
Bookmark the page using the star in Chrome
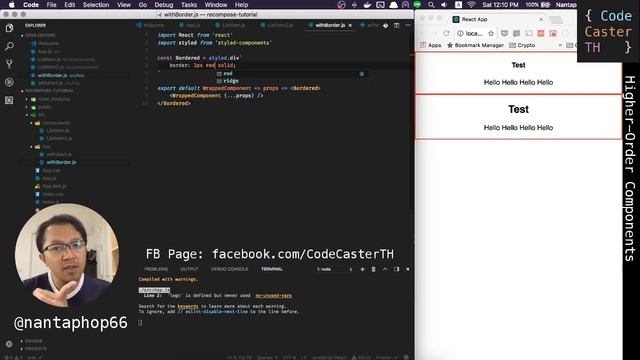coord(491,33)
